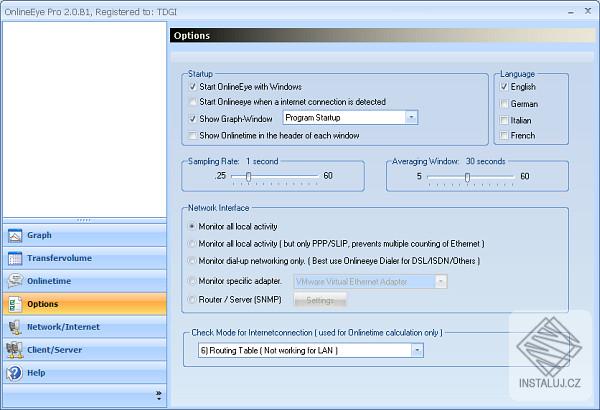The image size is (600, 410).
Task: Show the Client/Server panel
Action: pyautogui.click(x=85, y=350)
